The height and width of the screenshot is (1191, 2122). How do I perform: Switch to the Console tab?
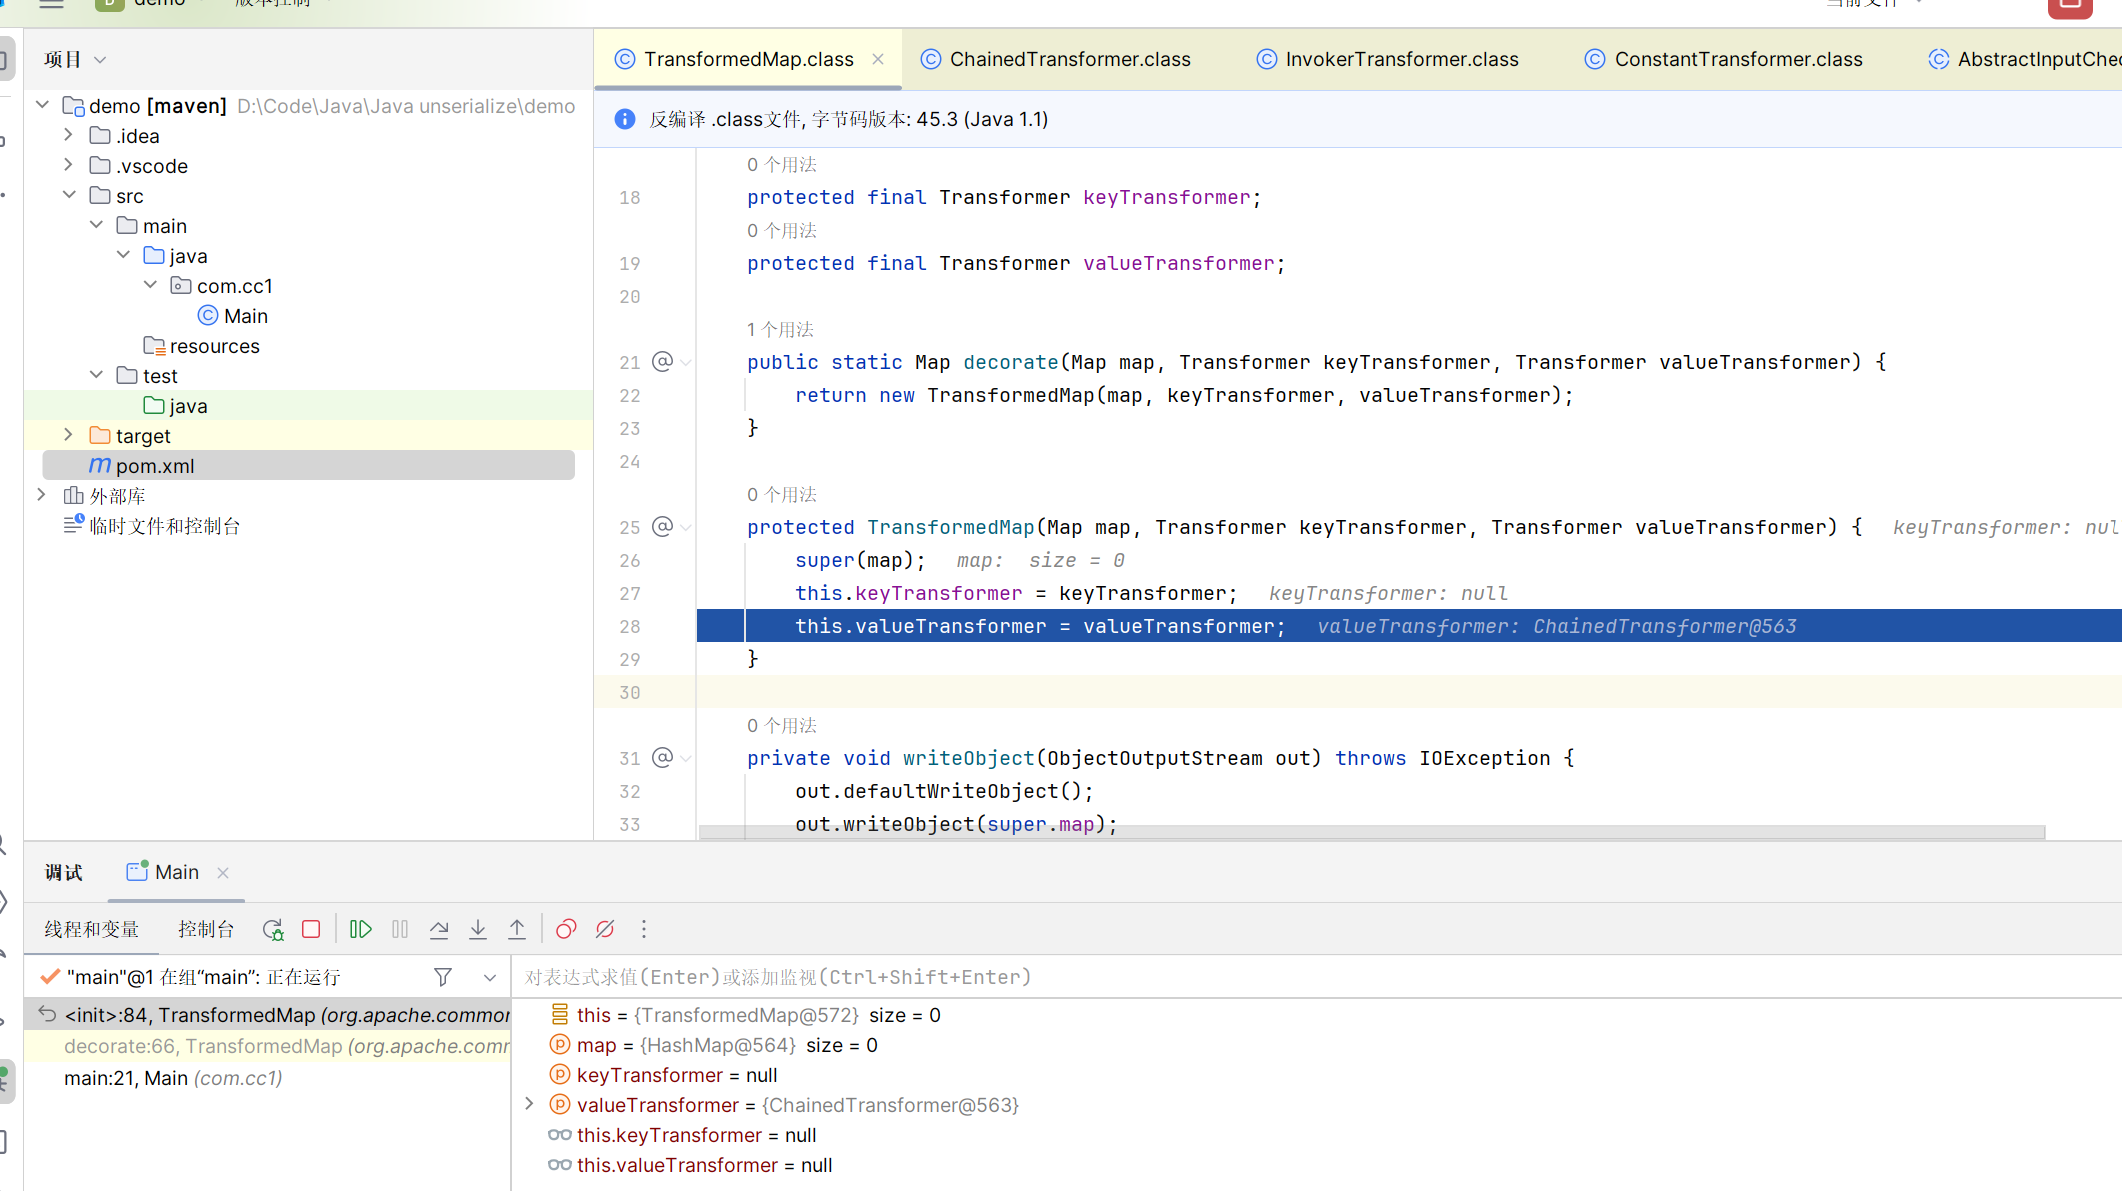(206, 929)
